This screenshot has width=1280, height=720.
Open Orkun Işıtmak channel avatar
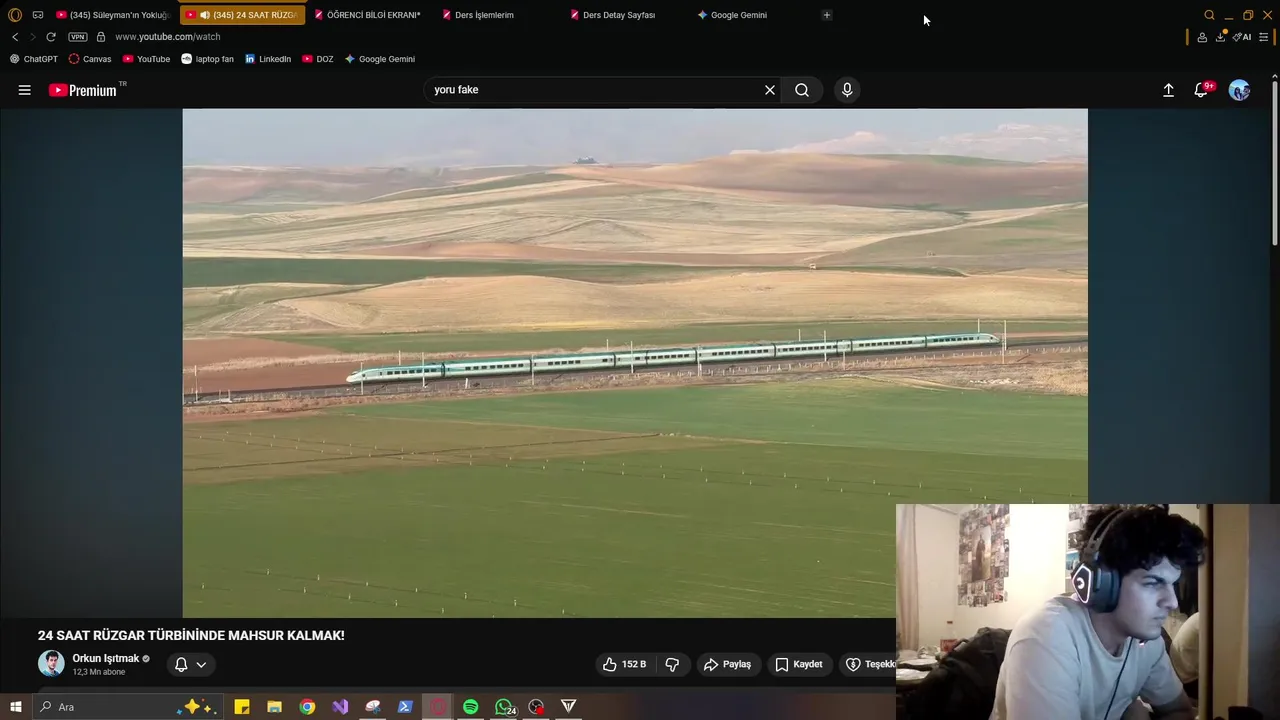coord(51,663)
